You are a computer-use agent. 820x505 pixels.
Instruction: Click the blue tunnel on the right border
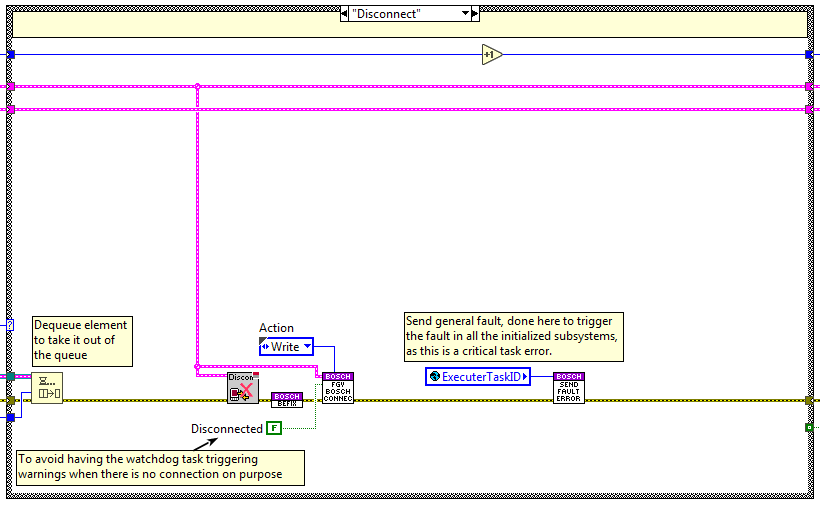[809, 54]
